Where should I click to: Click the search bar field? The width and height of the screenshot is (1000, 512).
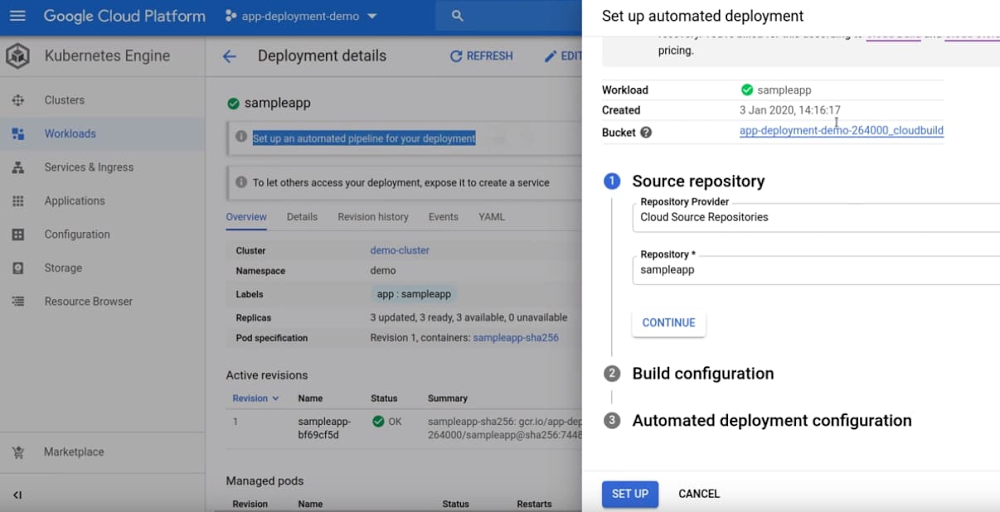coord(508,16)
